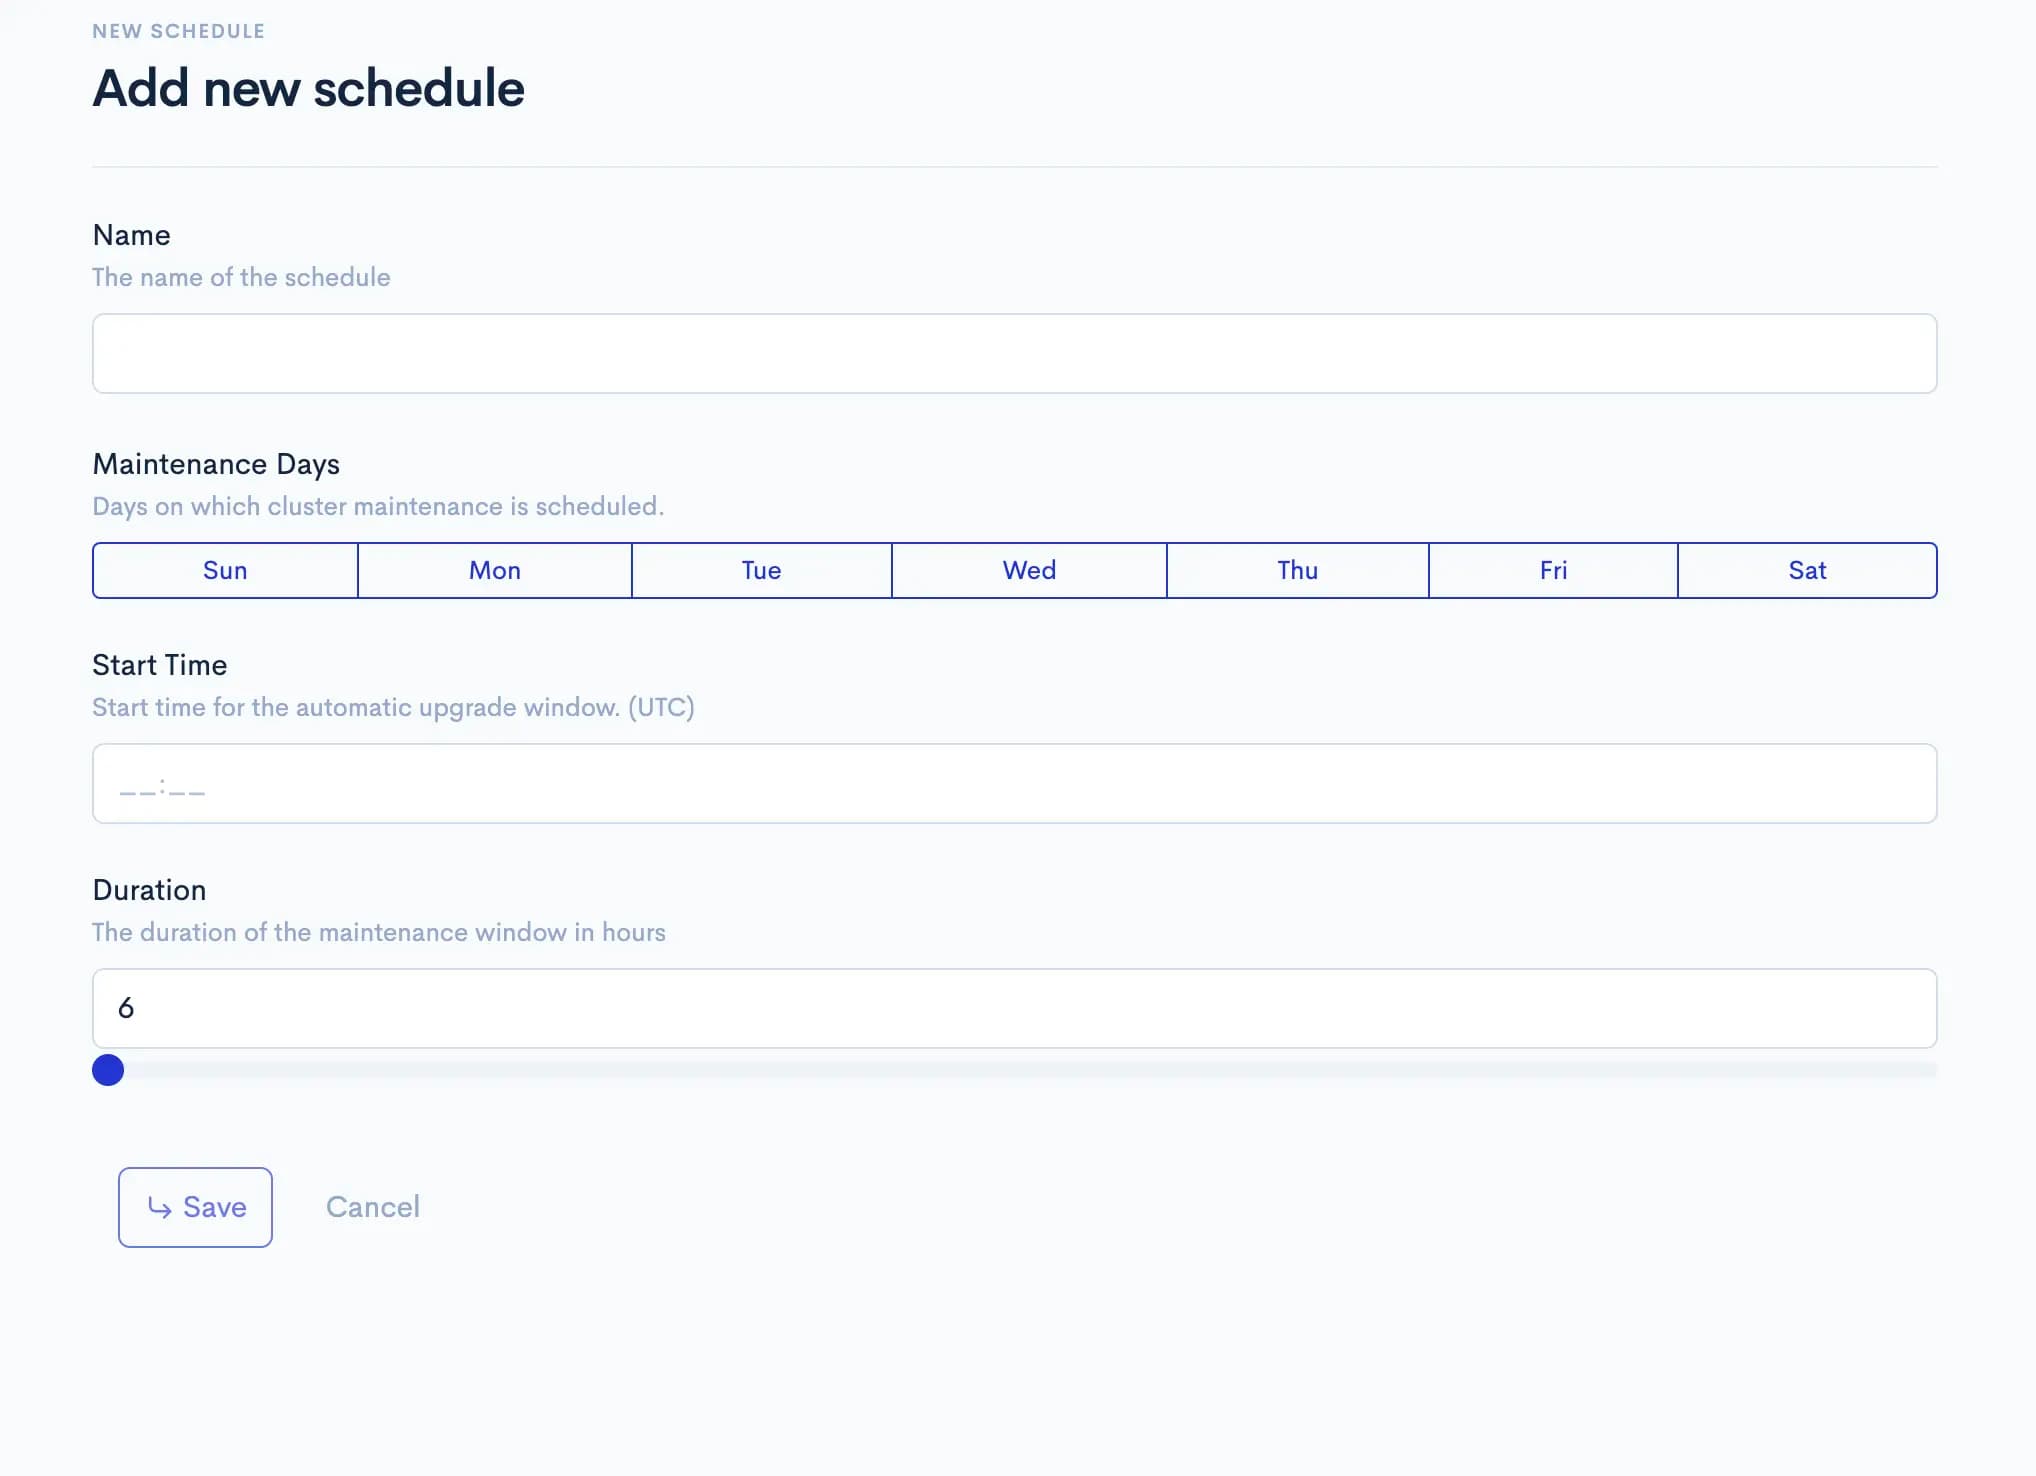Click the Add new schedule heading
The width and height of the screenshot is (2036, 1476).
click(x=308, y=88)
